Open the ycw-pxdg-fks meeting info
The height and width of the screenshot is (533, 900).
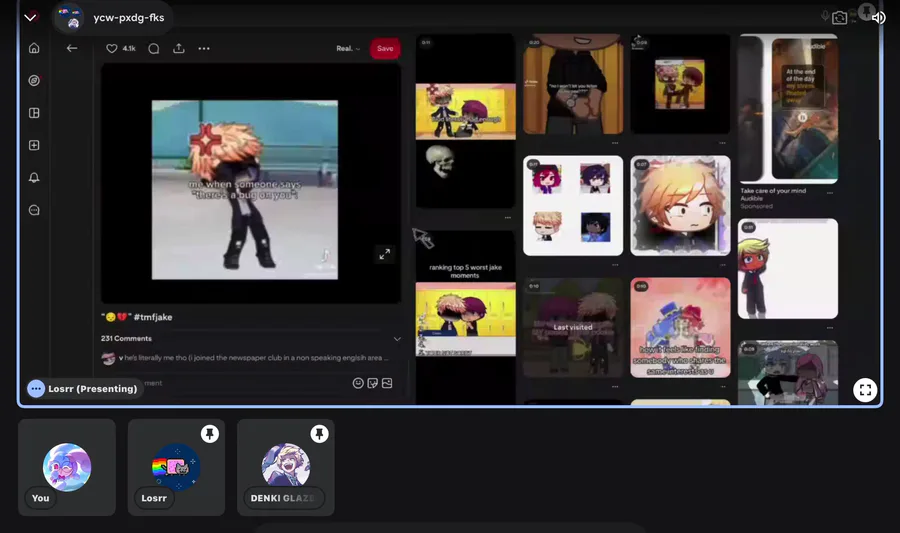coord(113,18)
